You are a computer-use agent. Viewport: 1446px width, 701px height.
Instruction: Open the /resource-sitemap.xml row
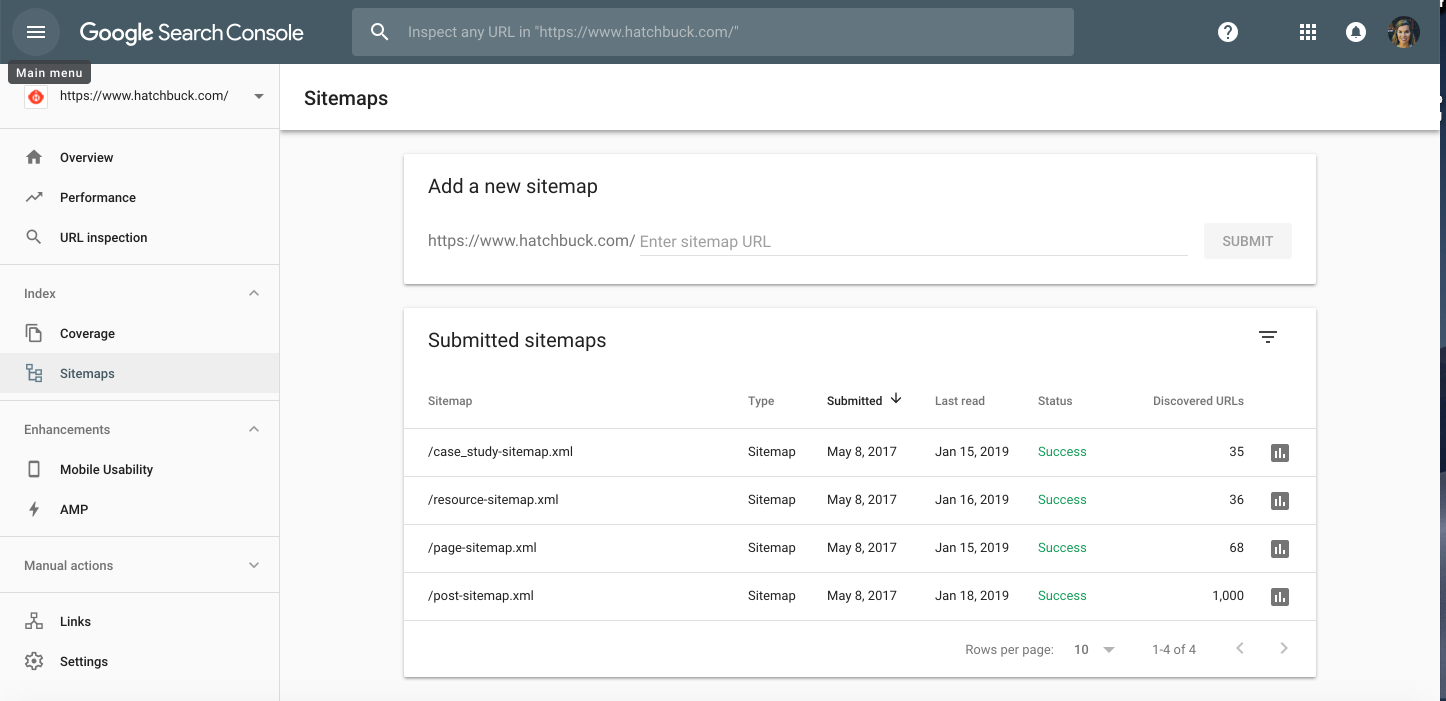click(x=860, y=500)
